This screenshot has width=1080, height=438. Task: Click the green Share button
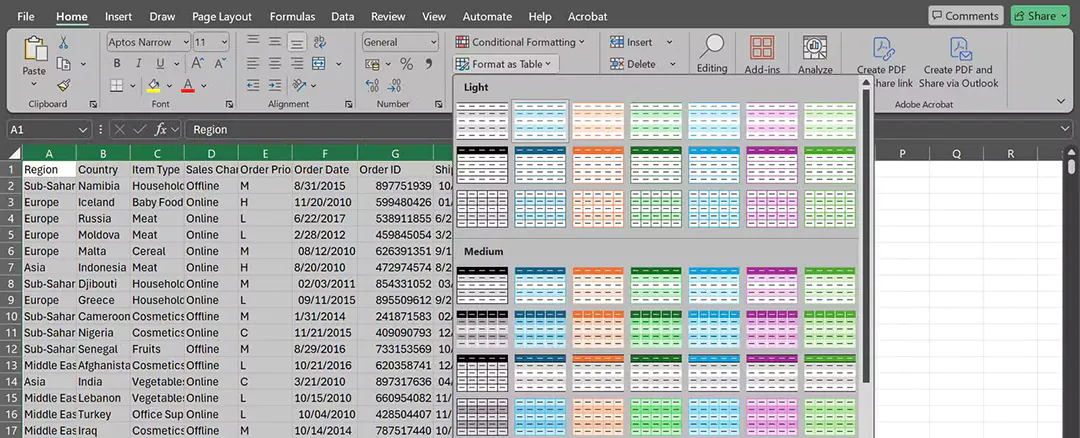click(x=1039, y=16)
